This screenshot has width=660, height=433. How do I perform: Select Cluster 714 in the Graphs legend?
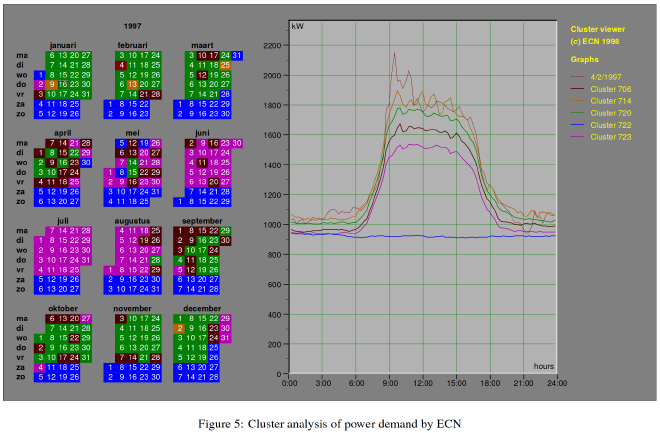[610, 101]
